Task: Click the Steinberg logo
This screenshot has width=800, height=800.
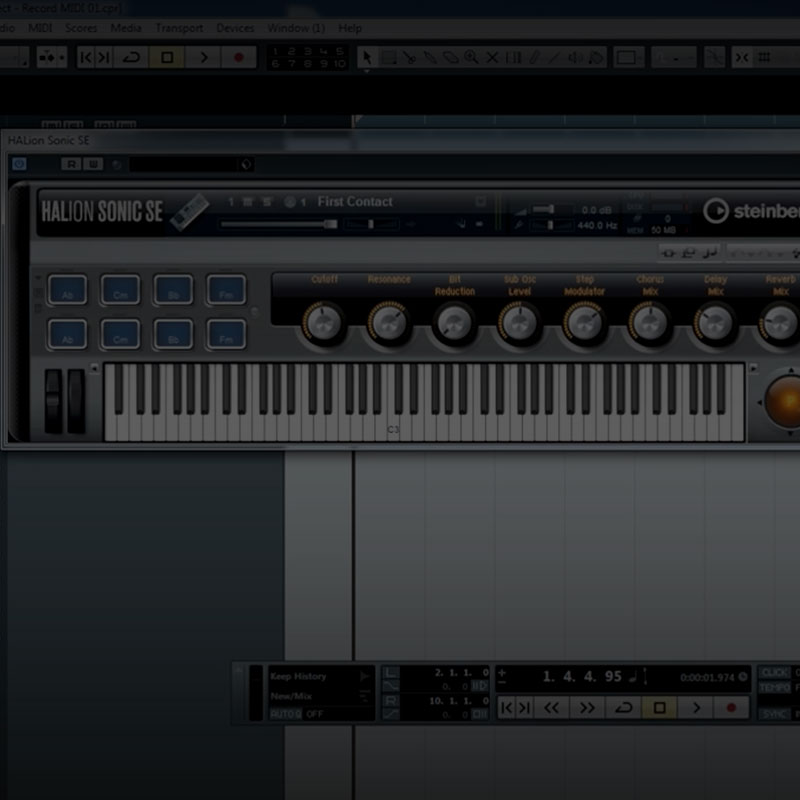Action: [751, 211]
